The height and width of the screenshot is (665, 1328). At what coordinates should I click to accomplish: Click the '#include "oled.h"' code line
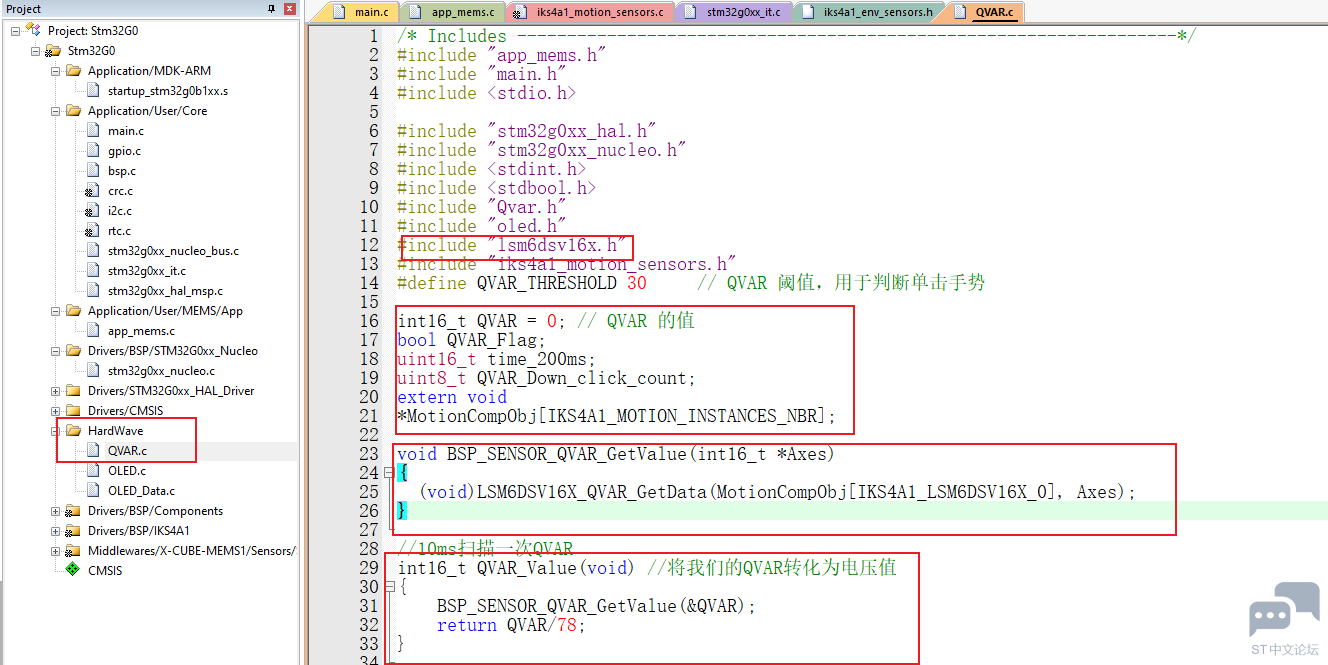[x=482, y=226]
